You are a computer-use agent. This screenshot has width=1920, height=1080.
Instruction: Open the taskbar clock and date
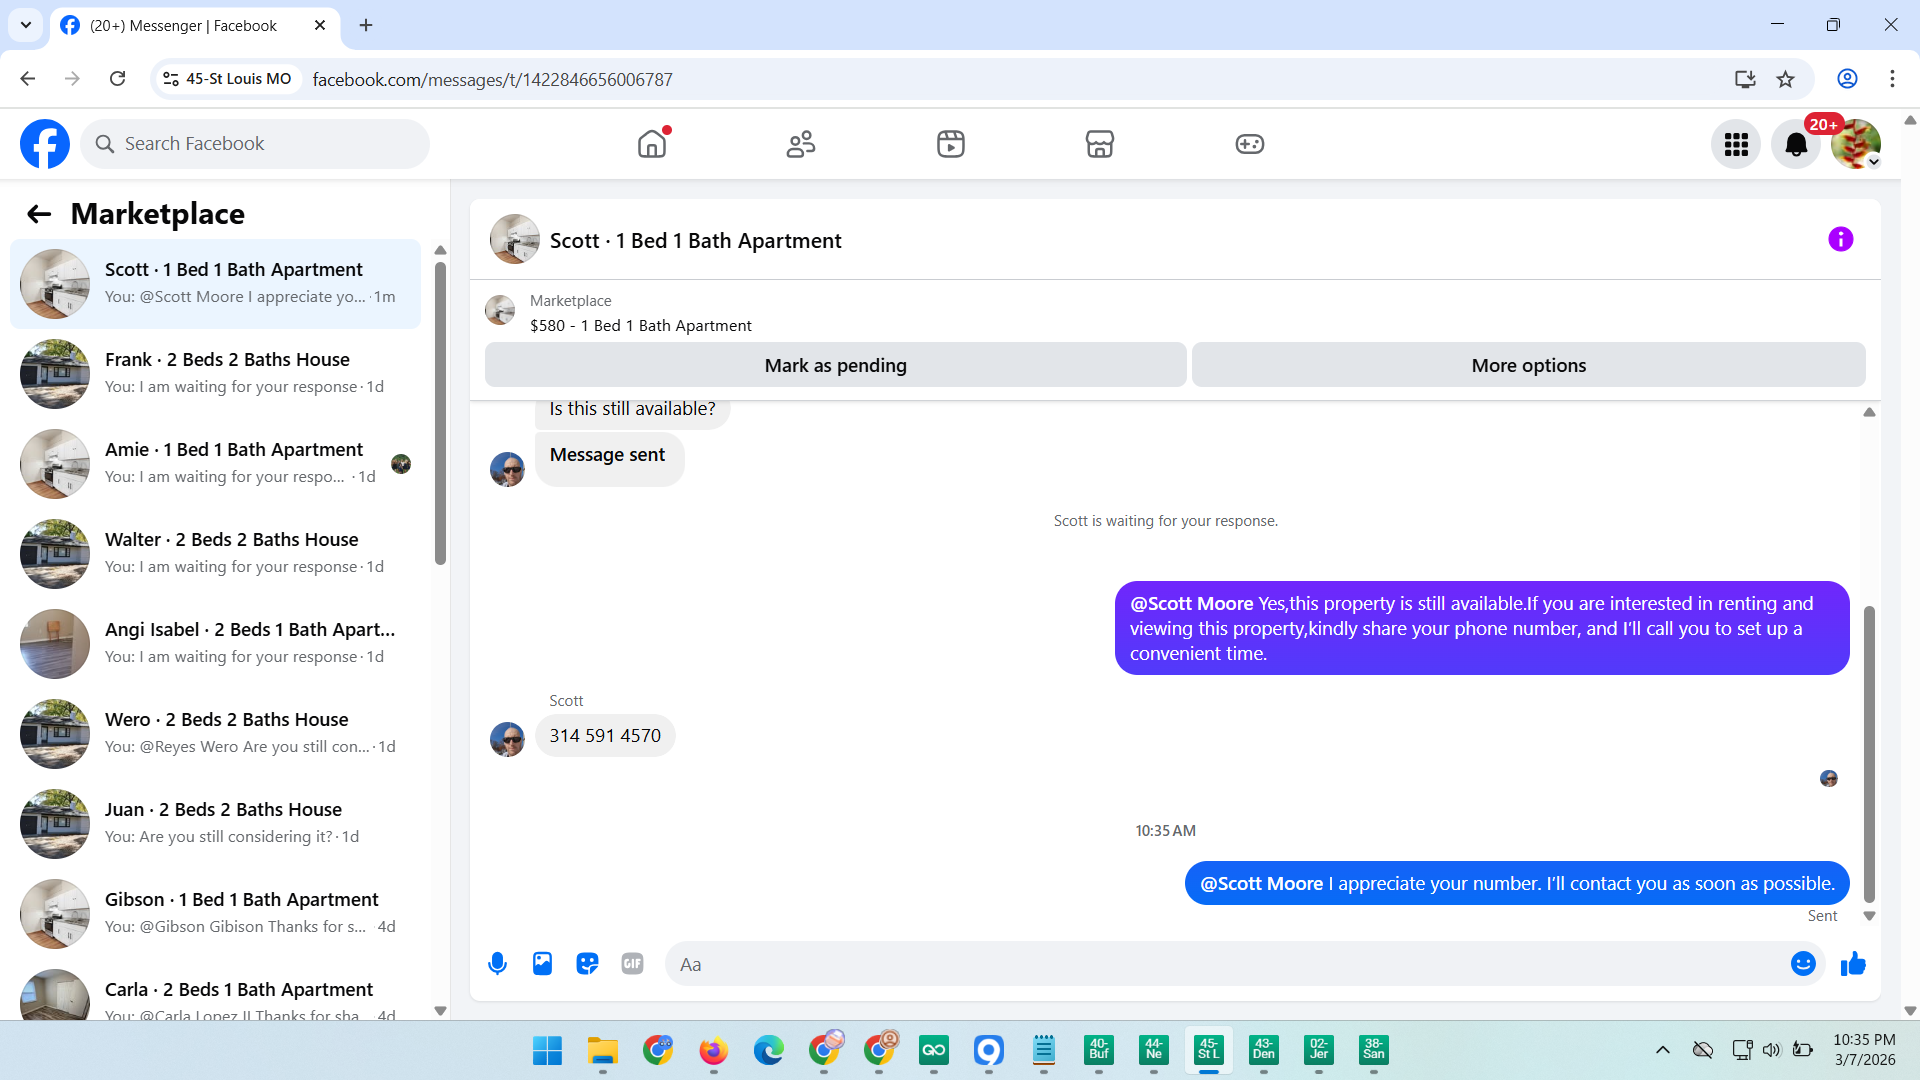tap(1864, 1050)
